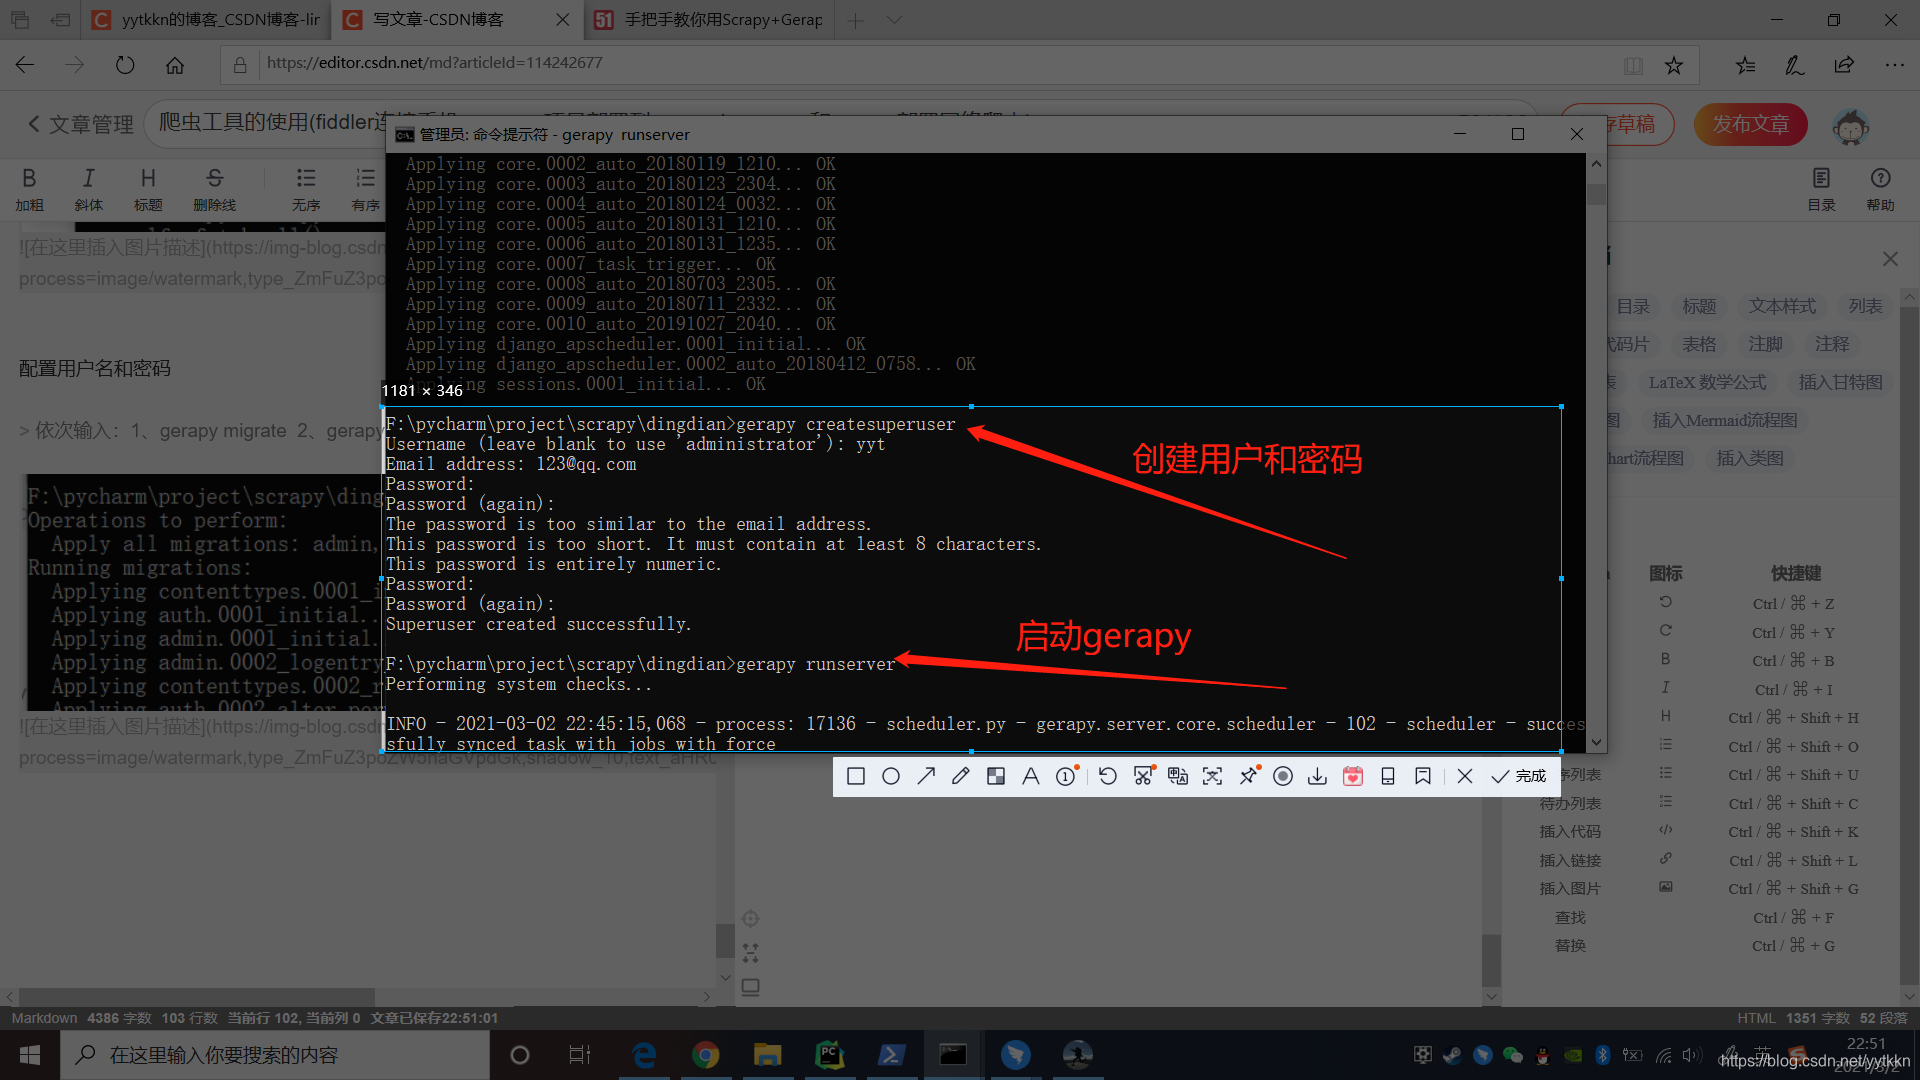
Task: Click 插入Mermaid流程图 help link
Action: (x=1725, y=421)
